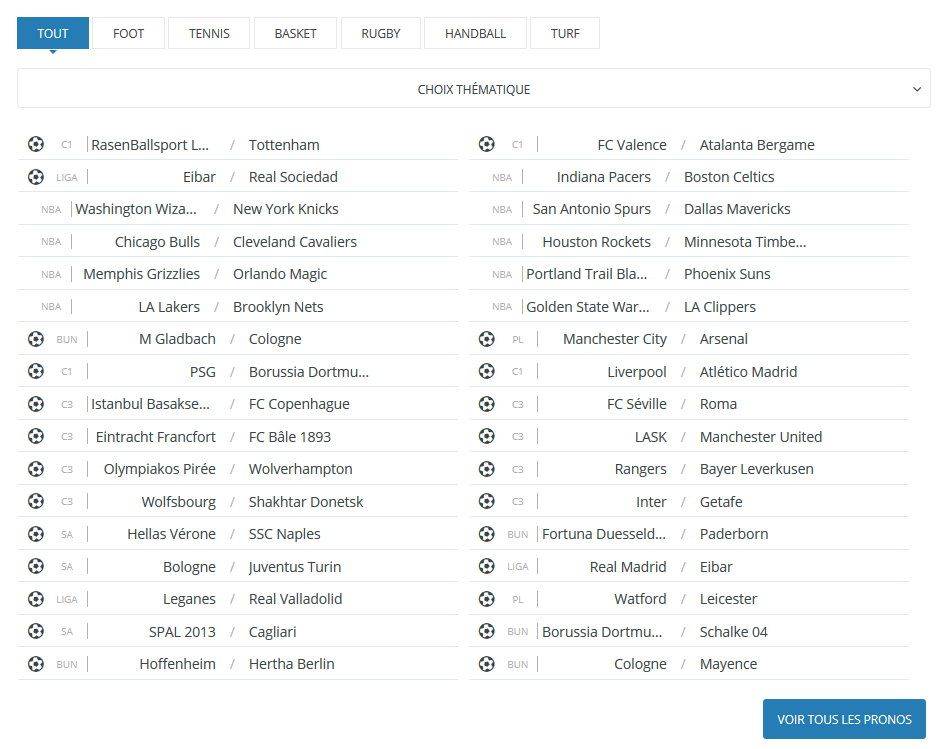Select the ball icon beside SPAL 2013 / Cagliari
944x749 pixels.
point(36,632)
